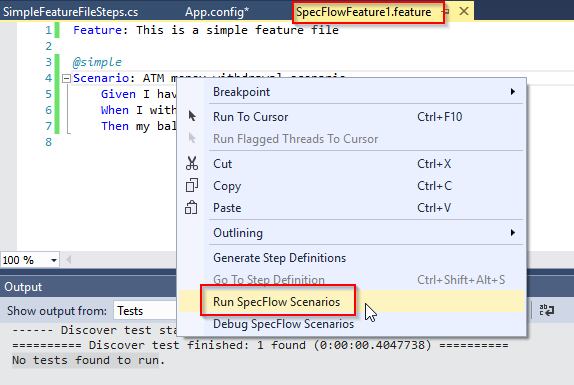Toggle word wrap icon in Output panel

tap(547, 310)
